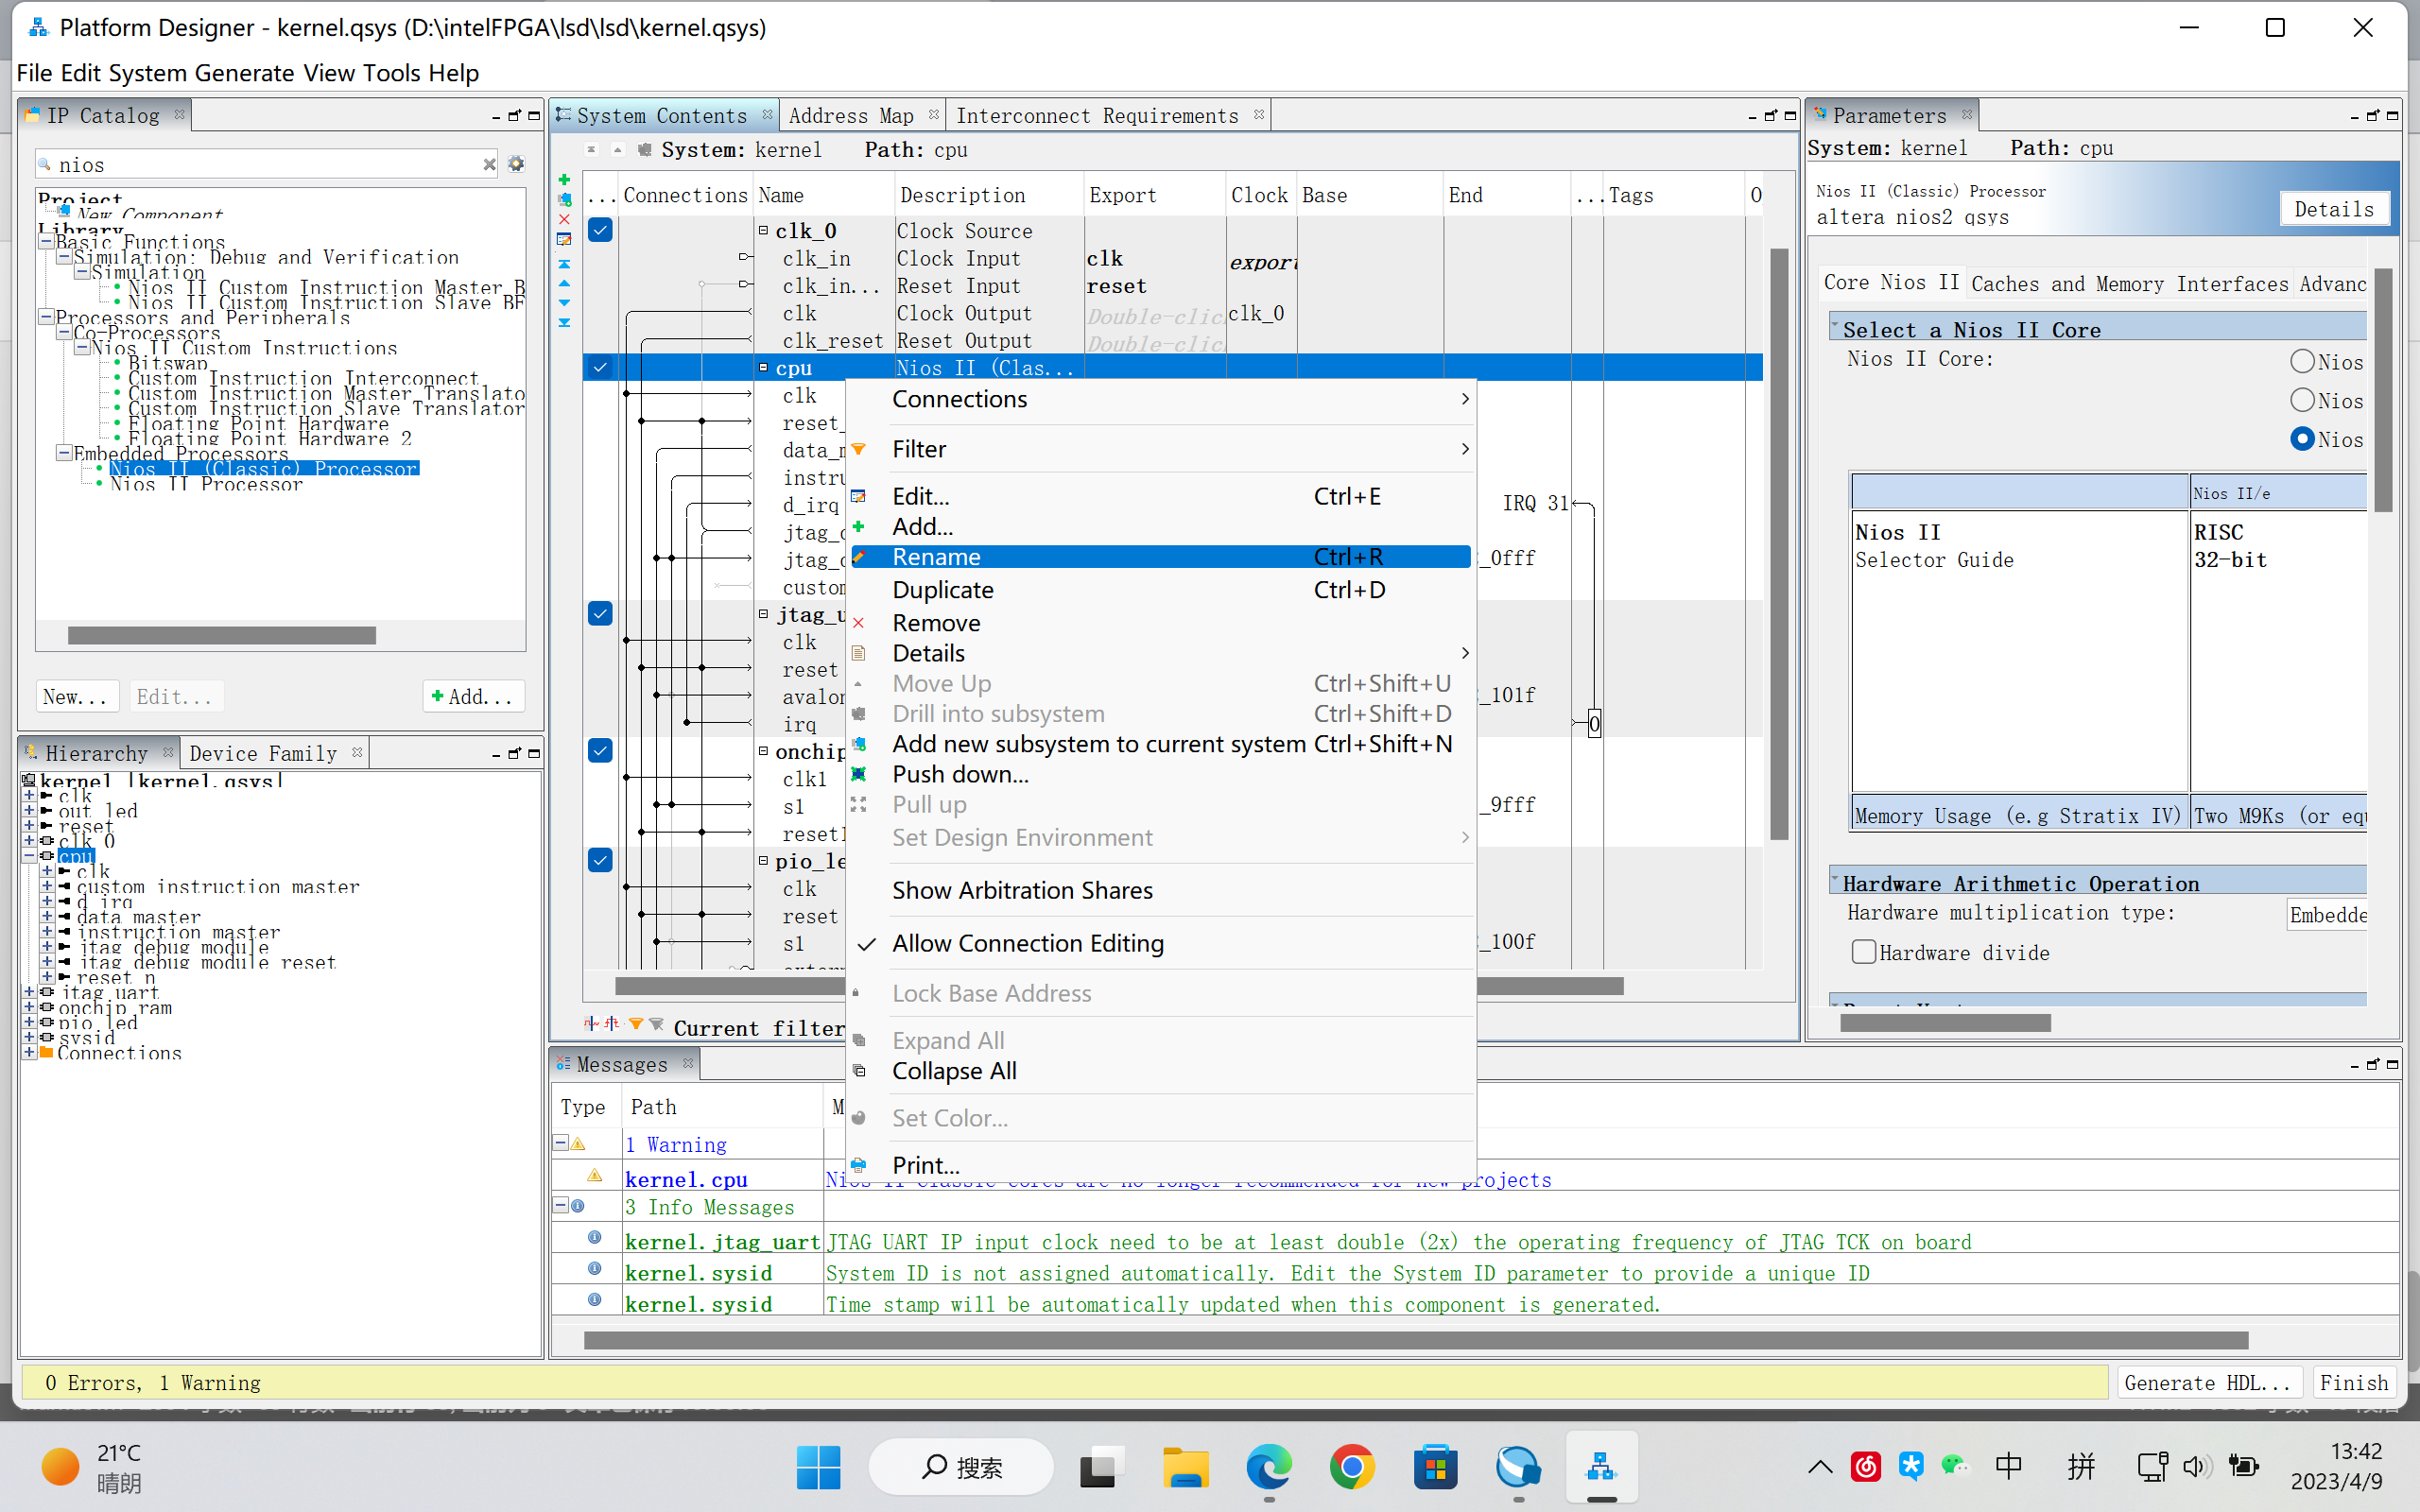The width and height of the screenshot is (2420, 1512).
Task: Click the move-to-top arrow icon
Action: pos(564,264)
